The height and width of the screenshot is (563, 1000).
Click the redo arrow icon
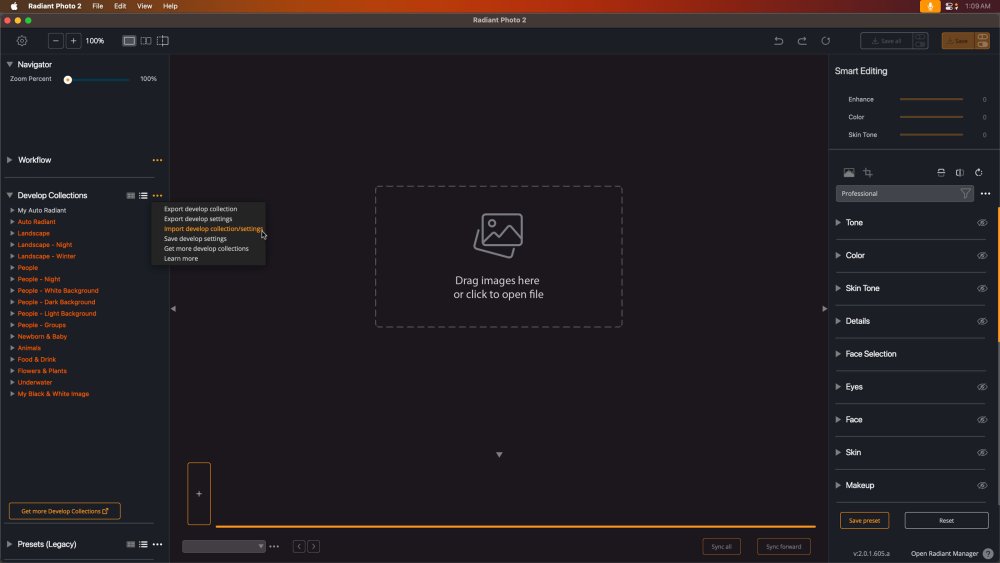pos(802,41)
